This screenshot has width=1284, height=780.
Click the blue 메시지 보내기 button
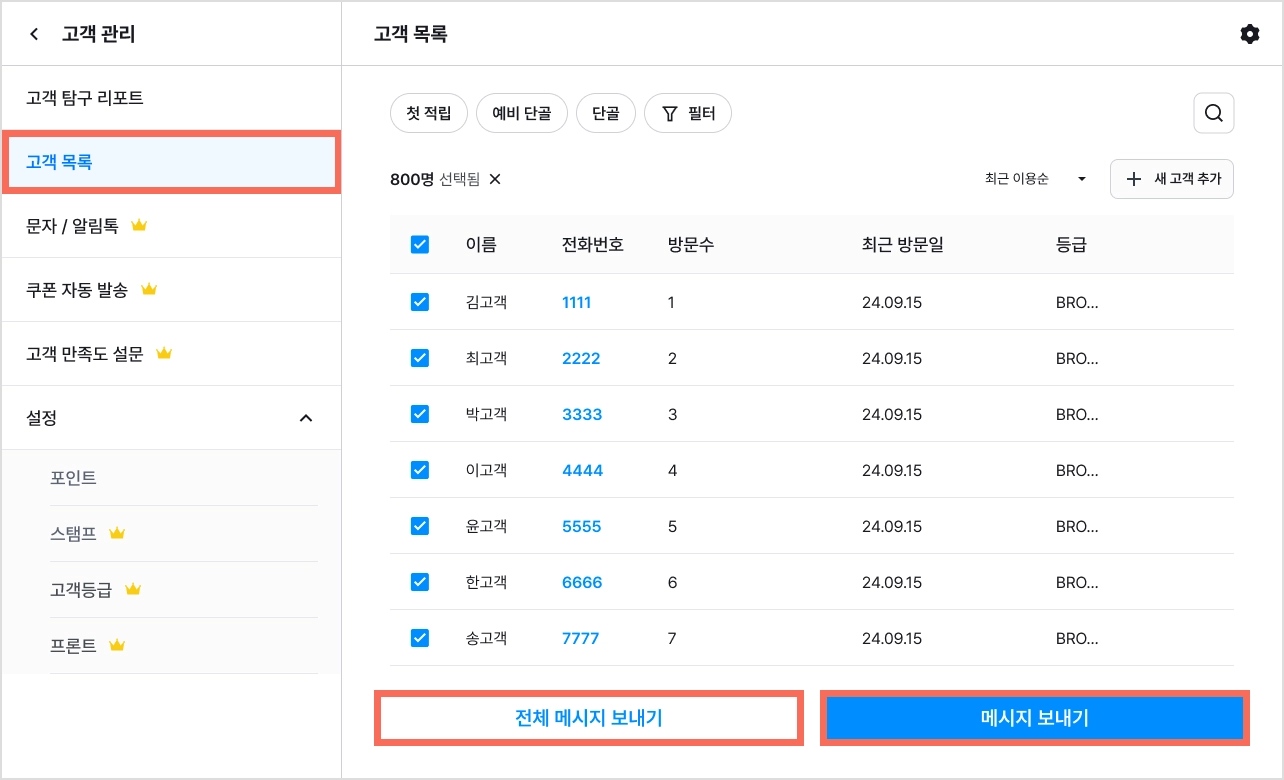coord(1035,718)
